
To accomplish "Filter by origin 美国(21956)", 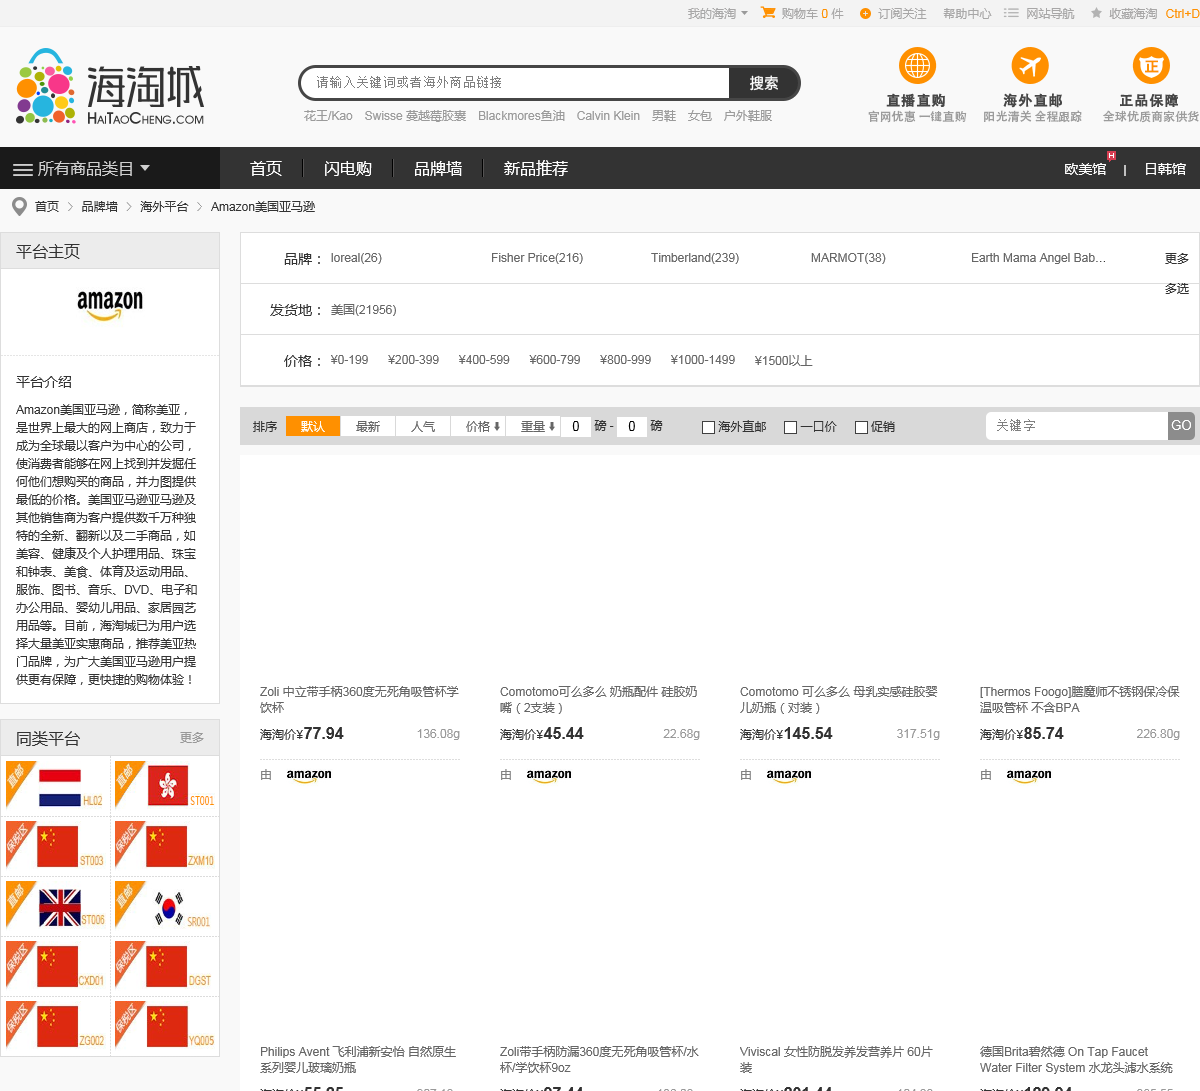I will (364, 310).
